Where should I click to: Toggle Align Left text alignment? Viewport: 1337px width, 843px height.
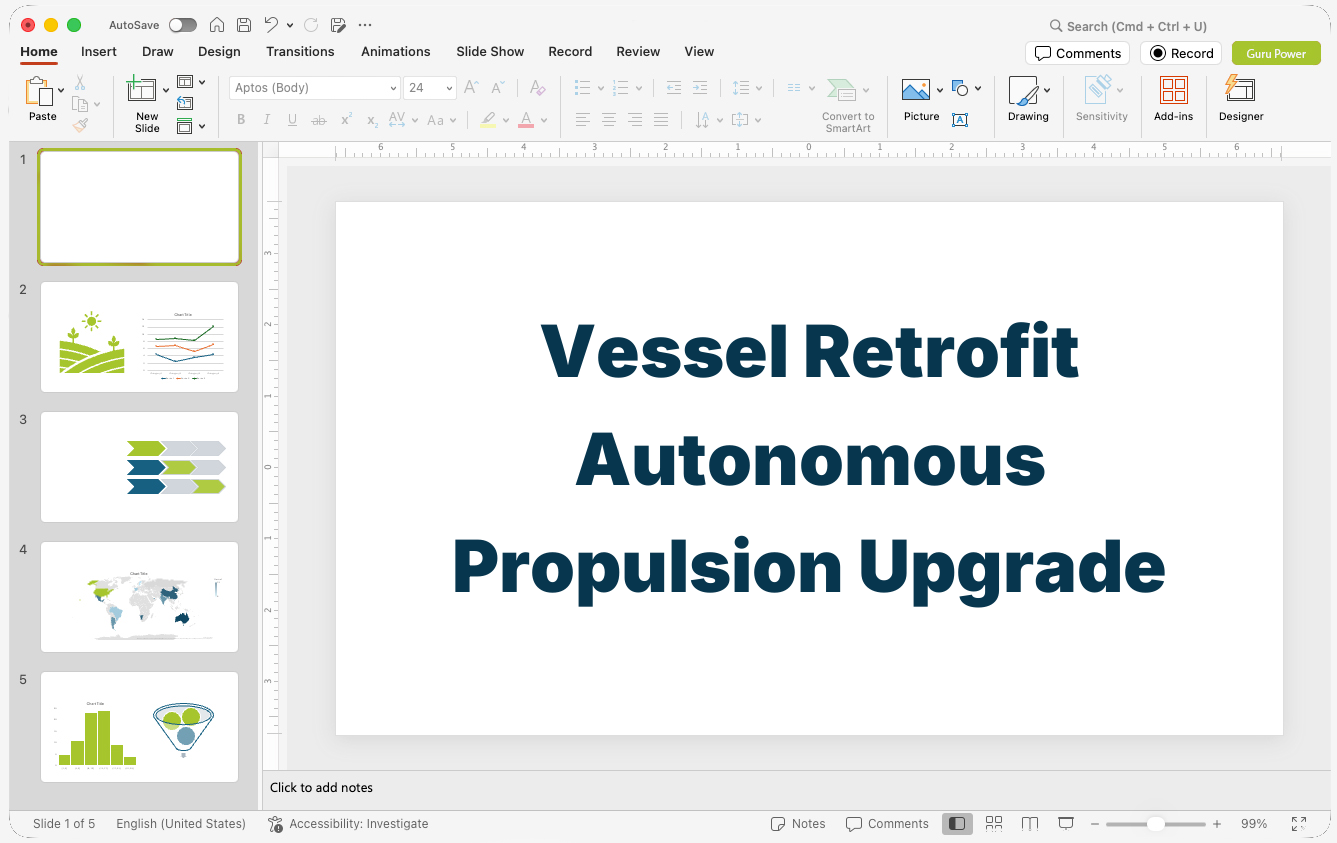click(582, 120)
